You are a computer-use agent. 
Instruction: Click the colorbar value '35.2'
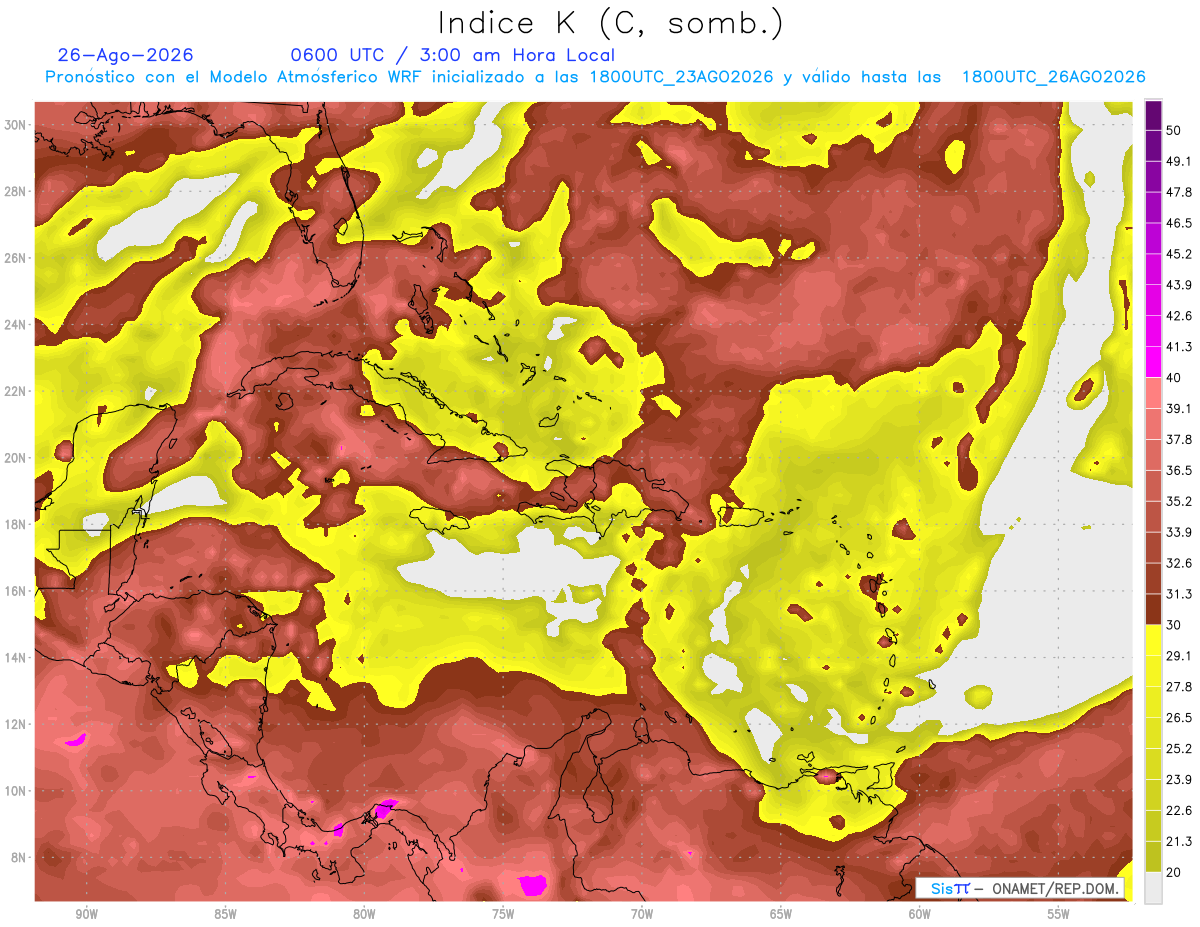[1179, 501]
